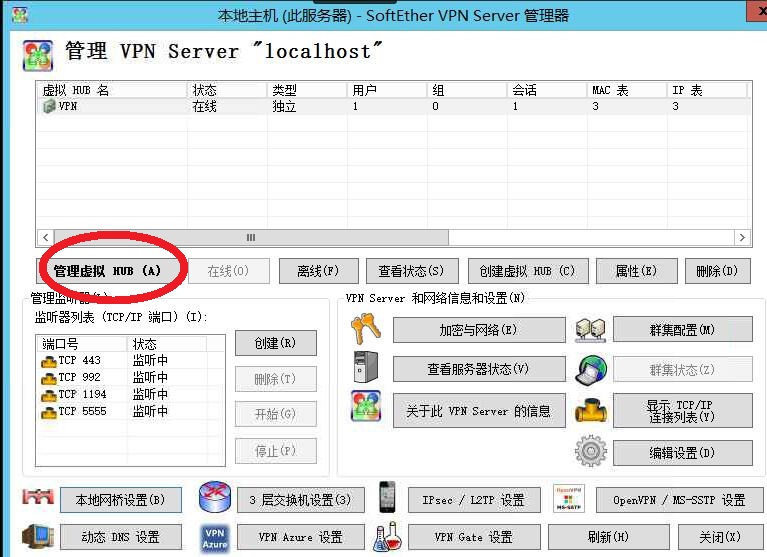Open 管理虚拟 HUB (A) button
767x557 pixels.
[107, 271]
